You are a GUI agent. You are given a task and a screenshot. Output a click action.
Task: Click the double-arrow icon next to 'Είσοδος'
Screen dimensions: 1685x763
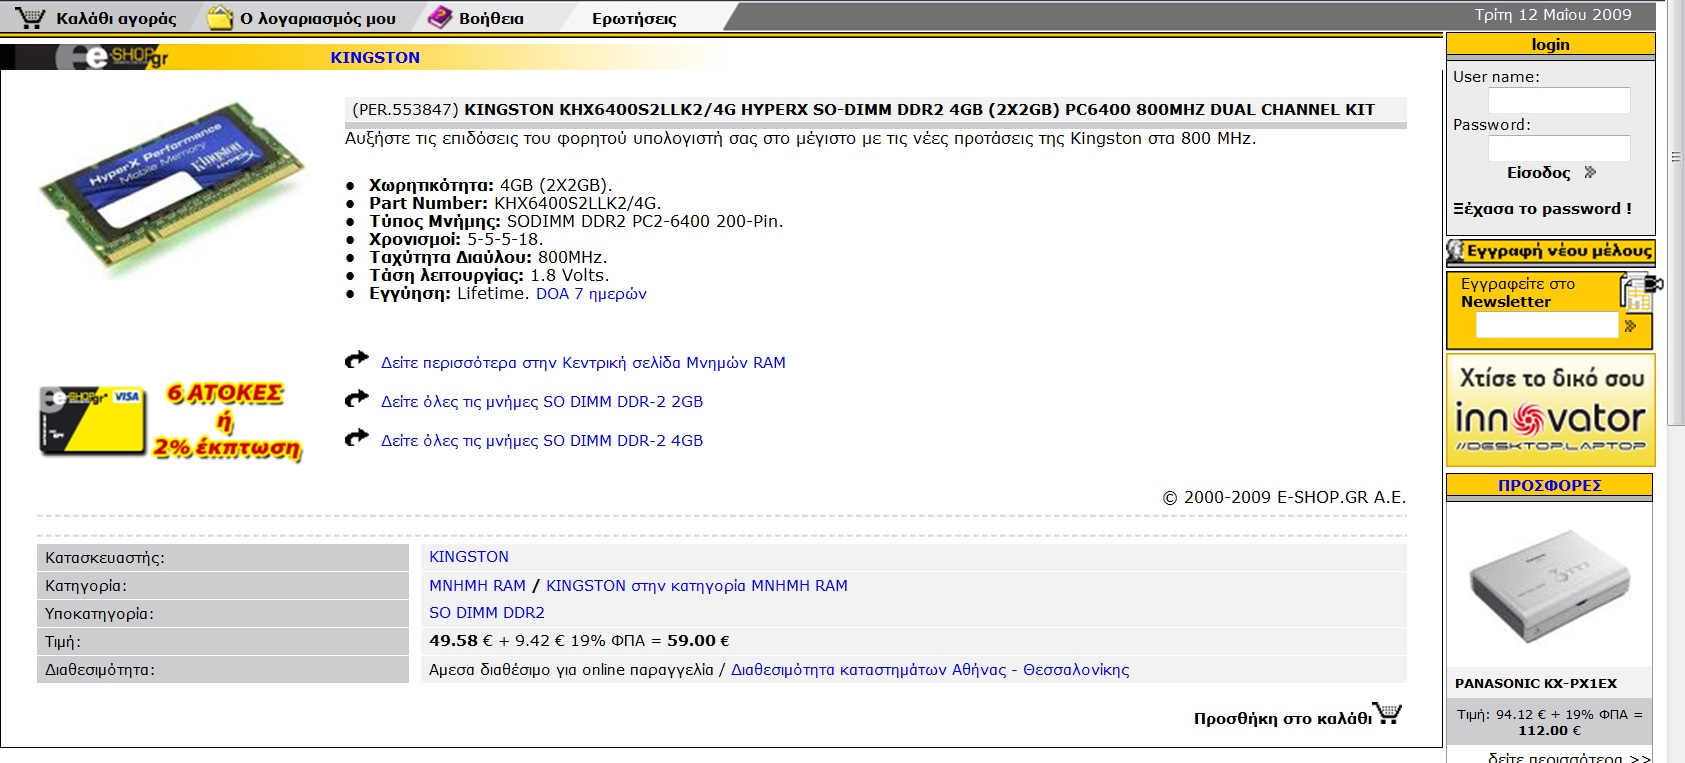1590,172
